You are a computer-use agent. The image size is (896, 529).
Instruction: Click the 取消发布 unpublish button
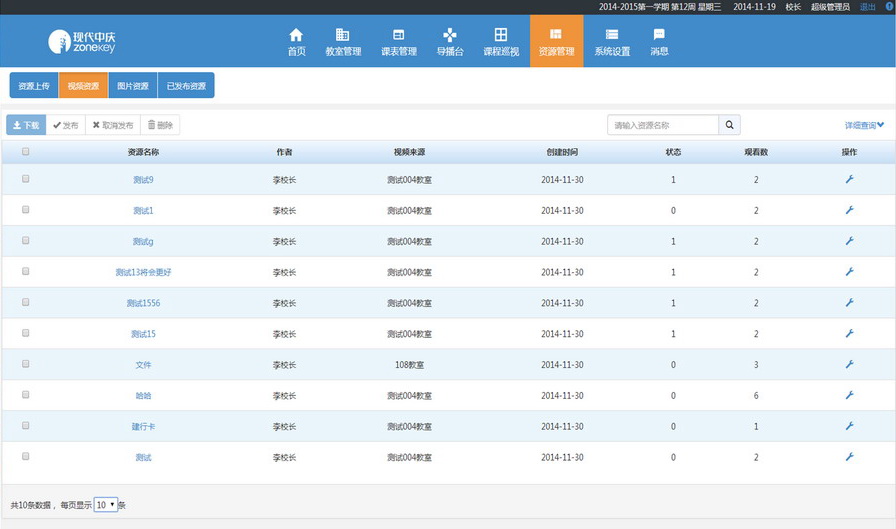coord(112,125)
